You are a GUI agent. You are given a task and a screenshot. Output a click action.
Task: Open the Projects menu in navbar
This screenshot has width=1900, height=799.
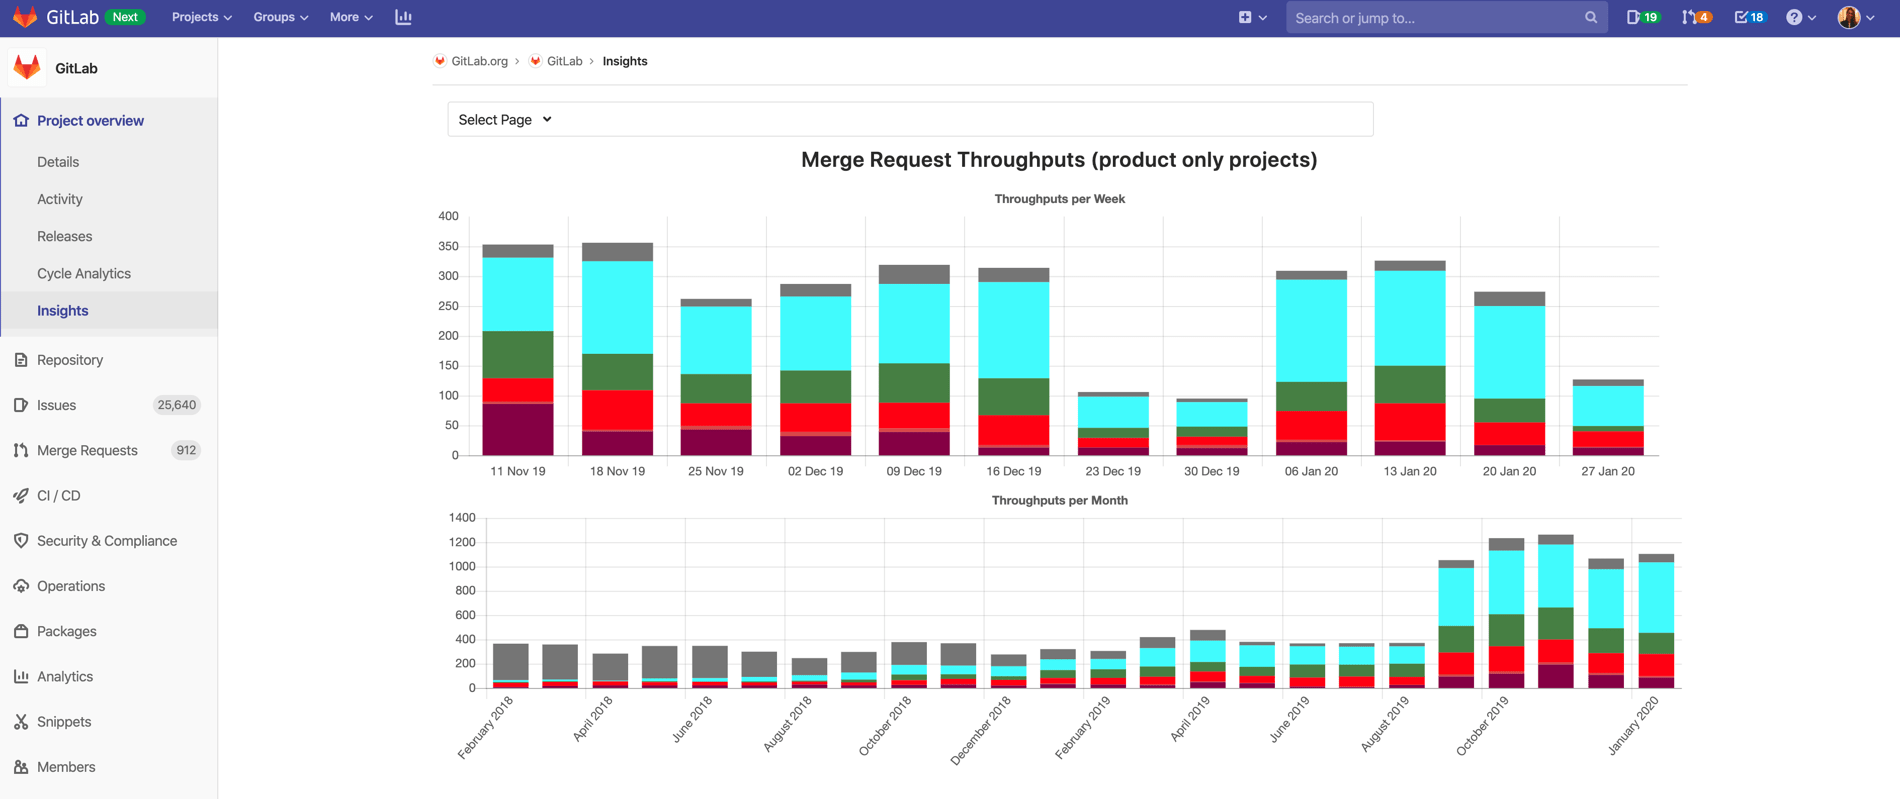click(x=201, y=17)
